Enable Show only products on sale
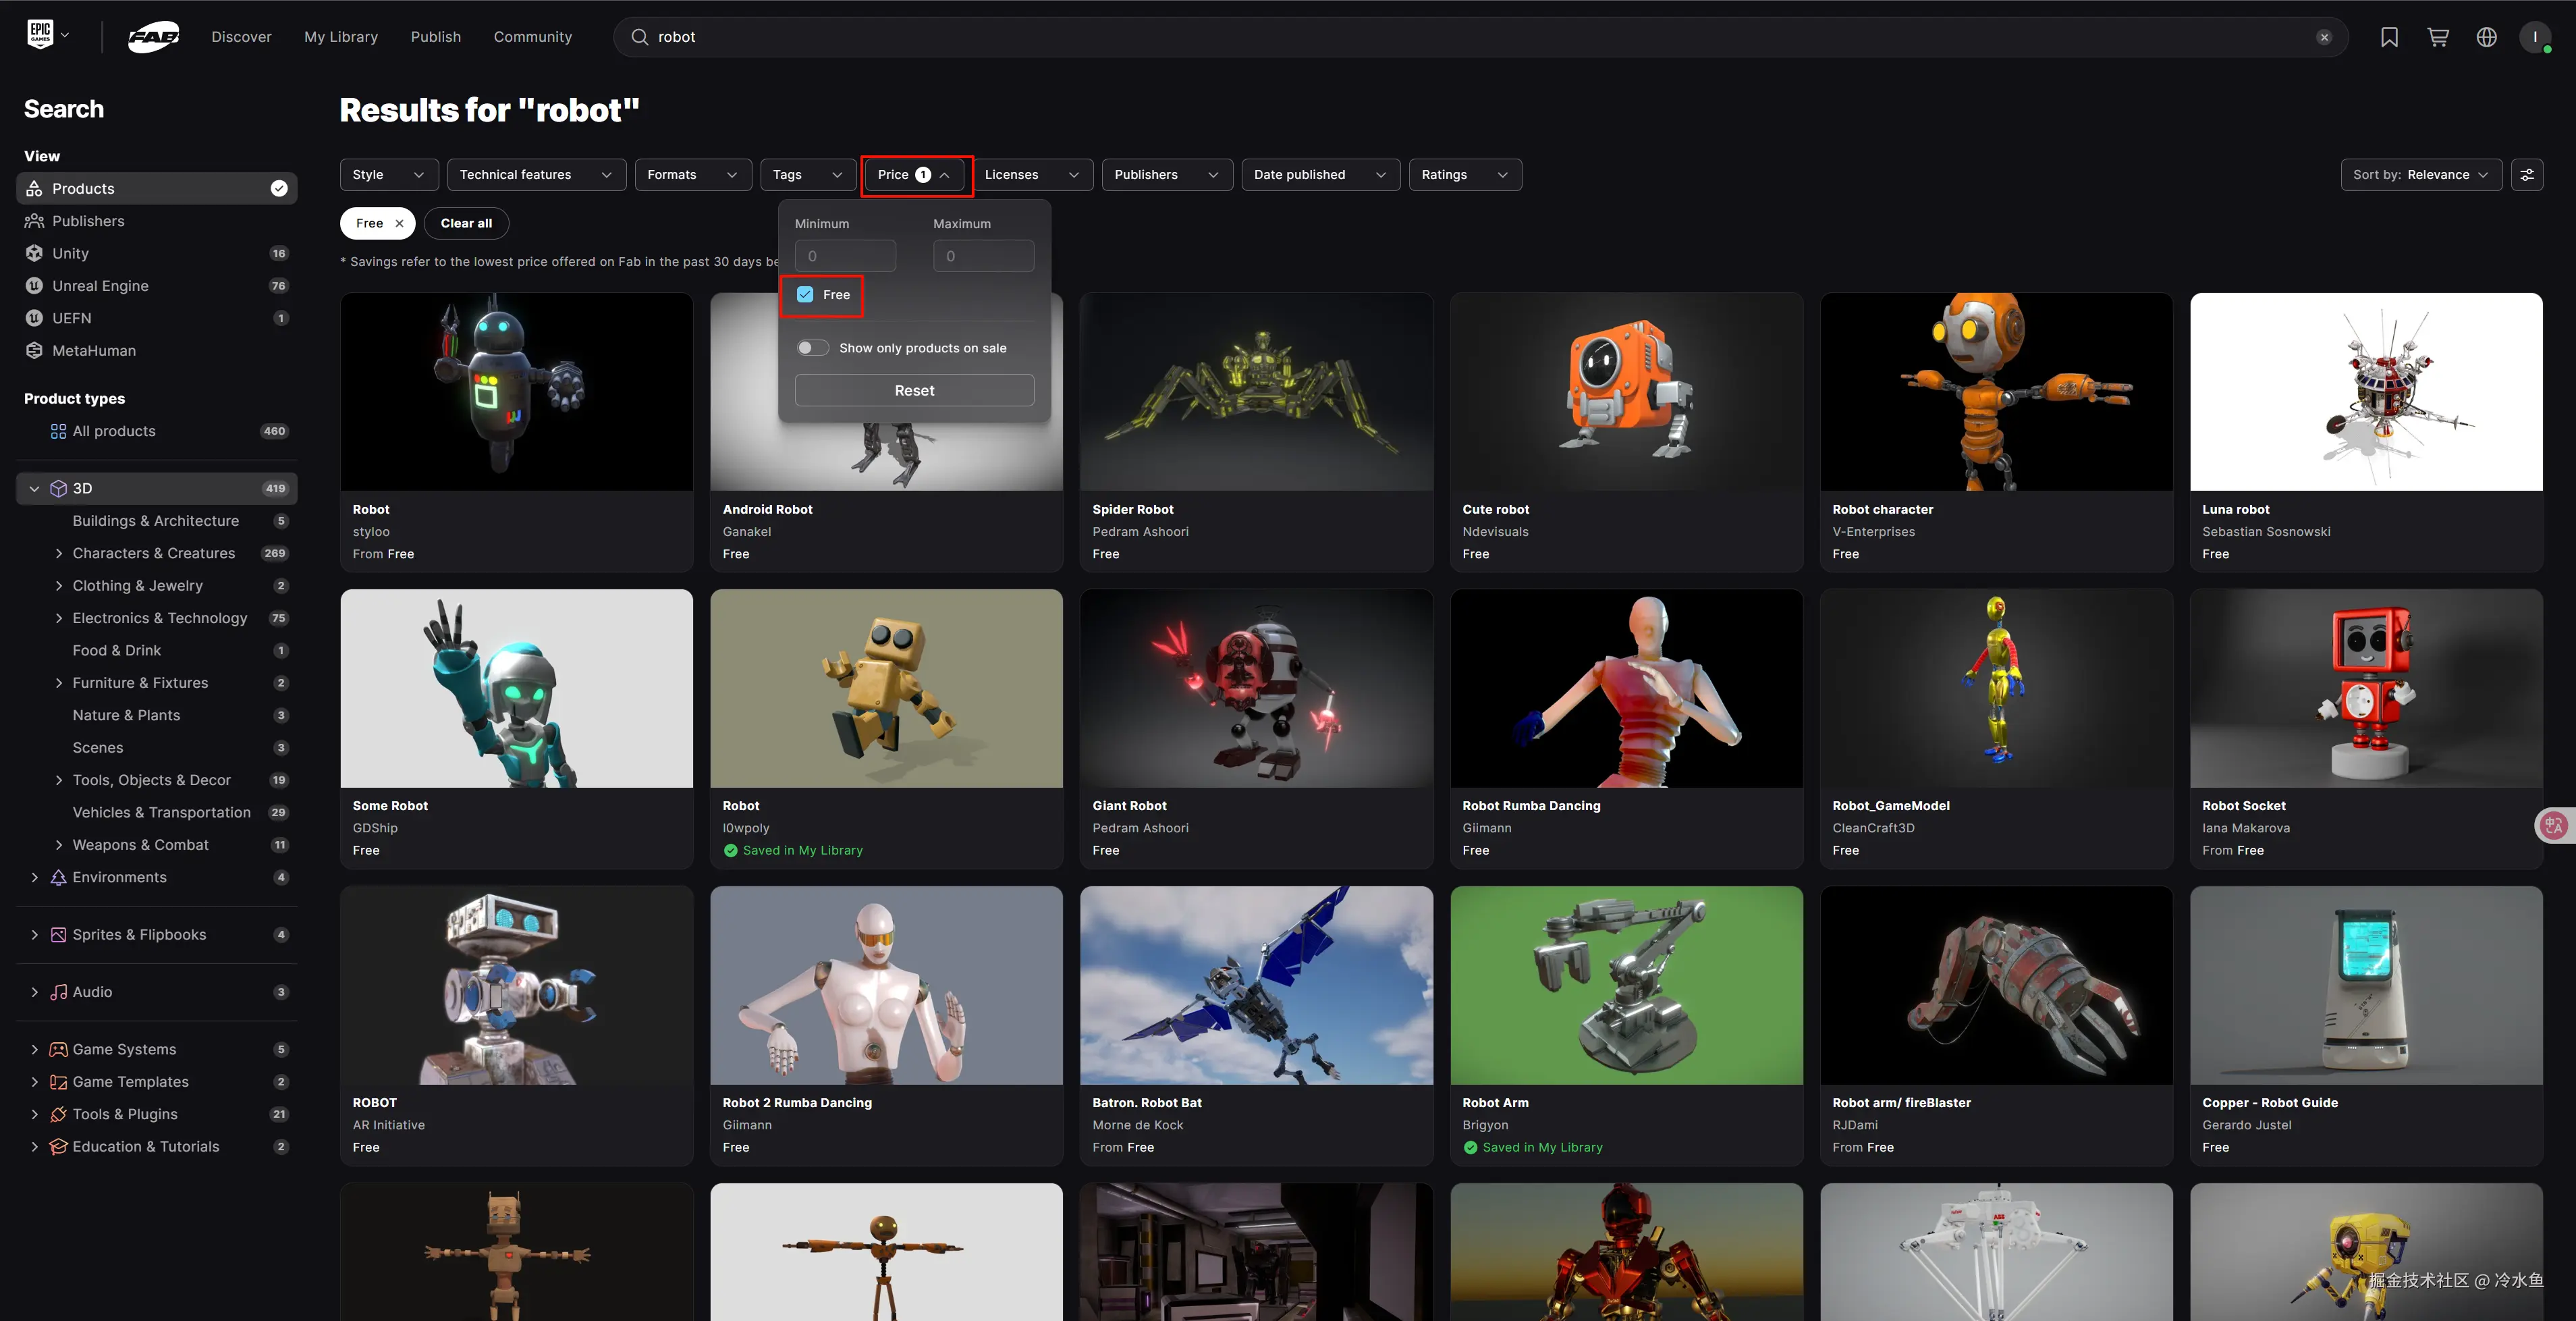Viewport: 2576px width, 1321px height. (x=812, y=348)
